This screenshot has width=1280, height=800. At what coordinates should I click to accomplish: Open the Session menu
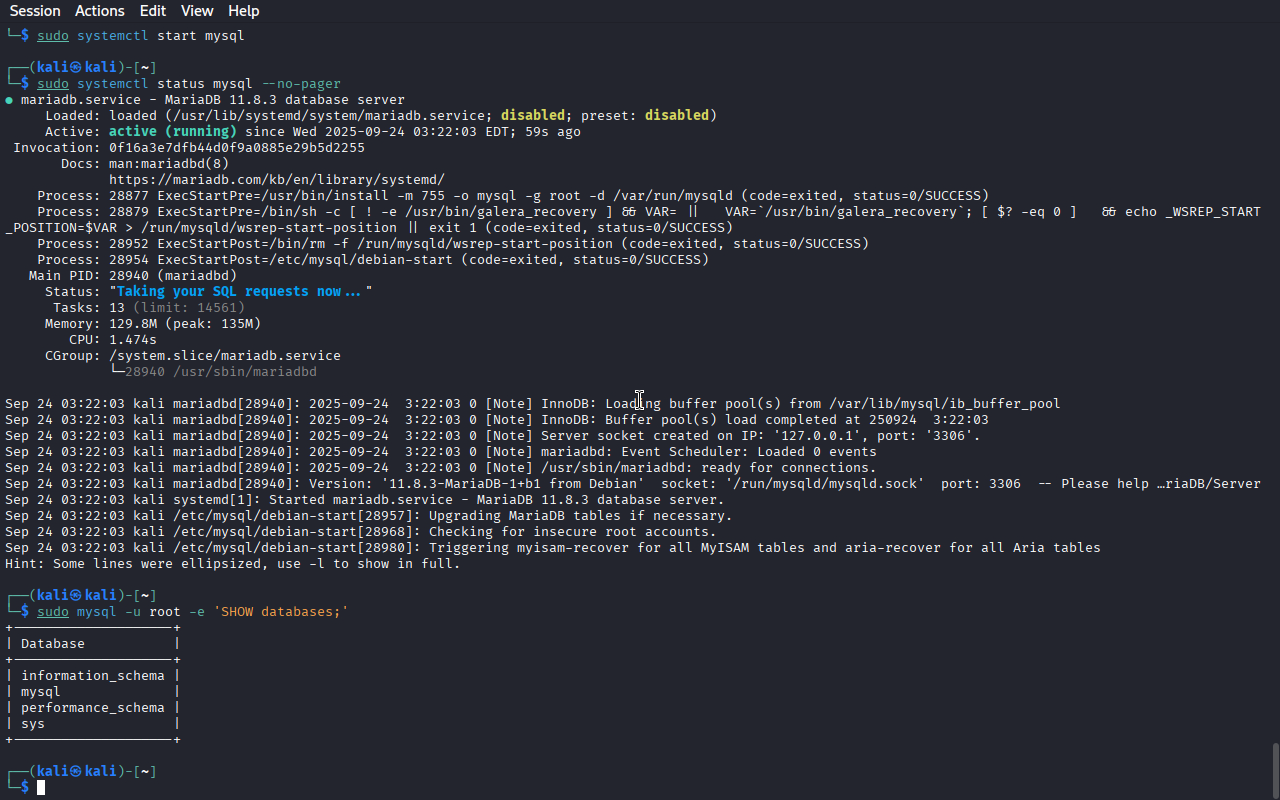coord(35,11)
